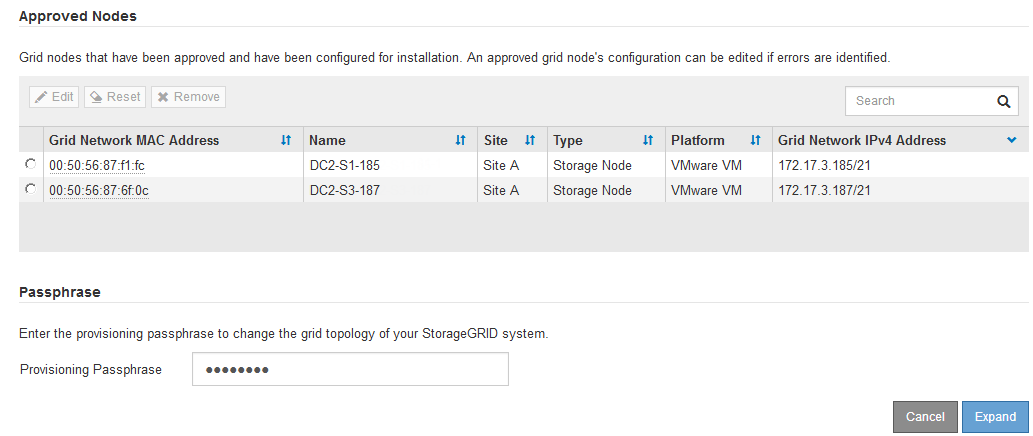Open MAC address 00:50:56:87:f1:fc link
This screenshot has height=436, width=1033.
click(98, 165)
